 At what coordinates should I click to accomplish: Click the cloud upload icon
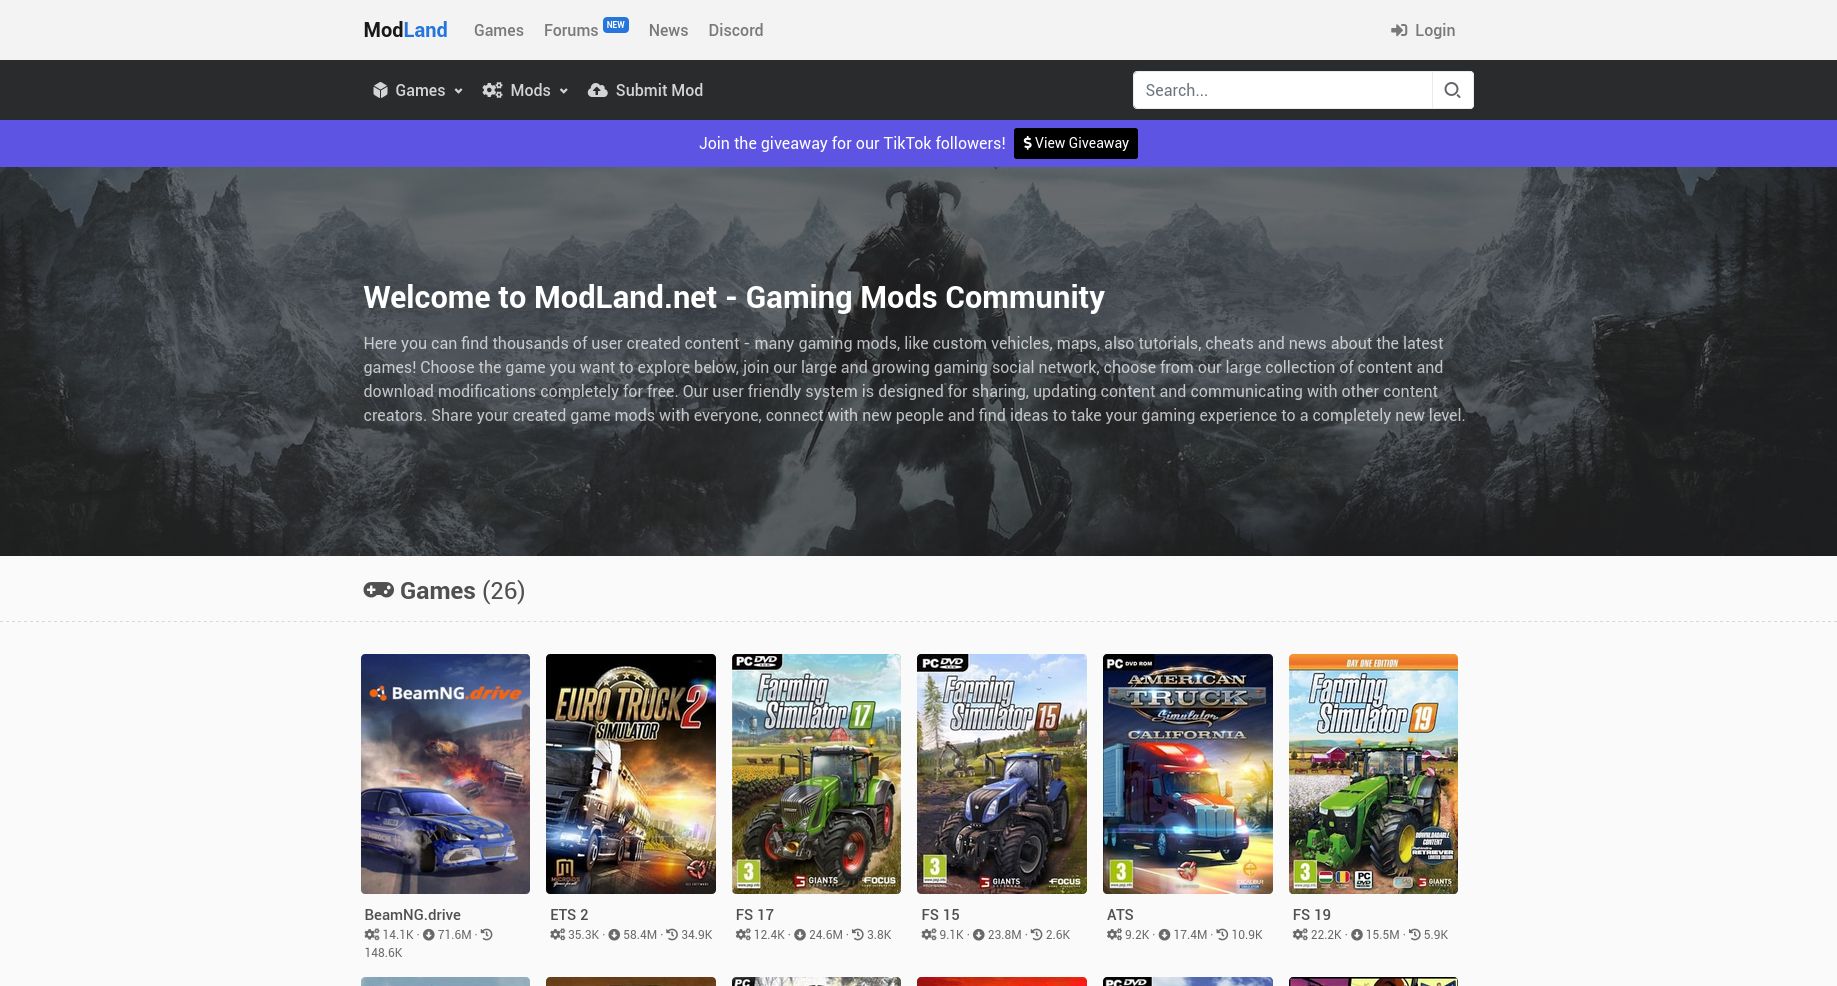click(598, 90)
